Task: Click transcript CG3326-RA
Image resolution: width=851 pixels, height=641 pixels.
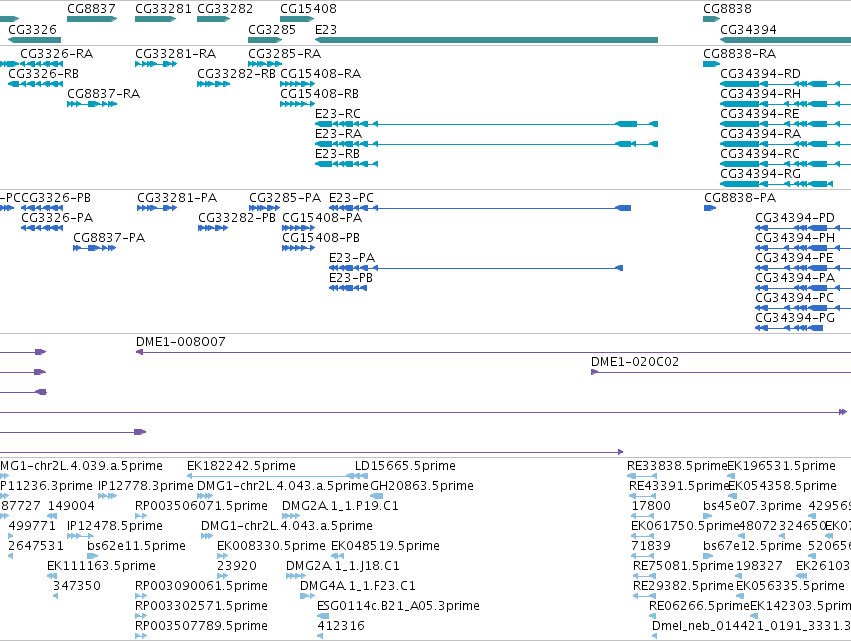Action: [56, 54]
